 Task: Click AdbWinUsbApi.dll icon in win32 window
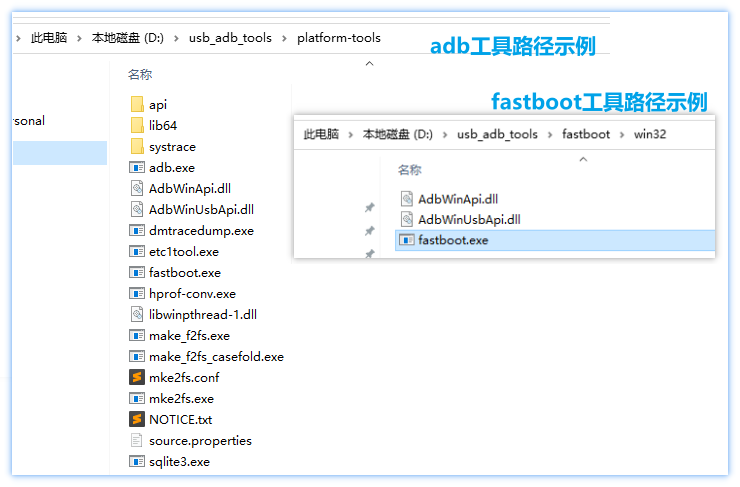[x=406, y=219]
